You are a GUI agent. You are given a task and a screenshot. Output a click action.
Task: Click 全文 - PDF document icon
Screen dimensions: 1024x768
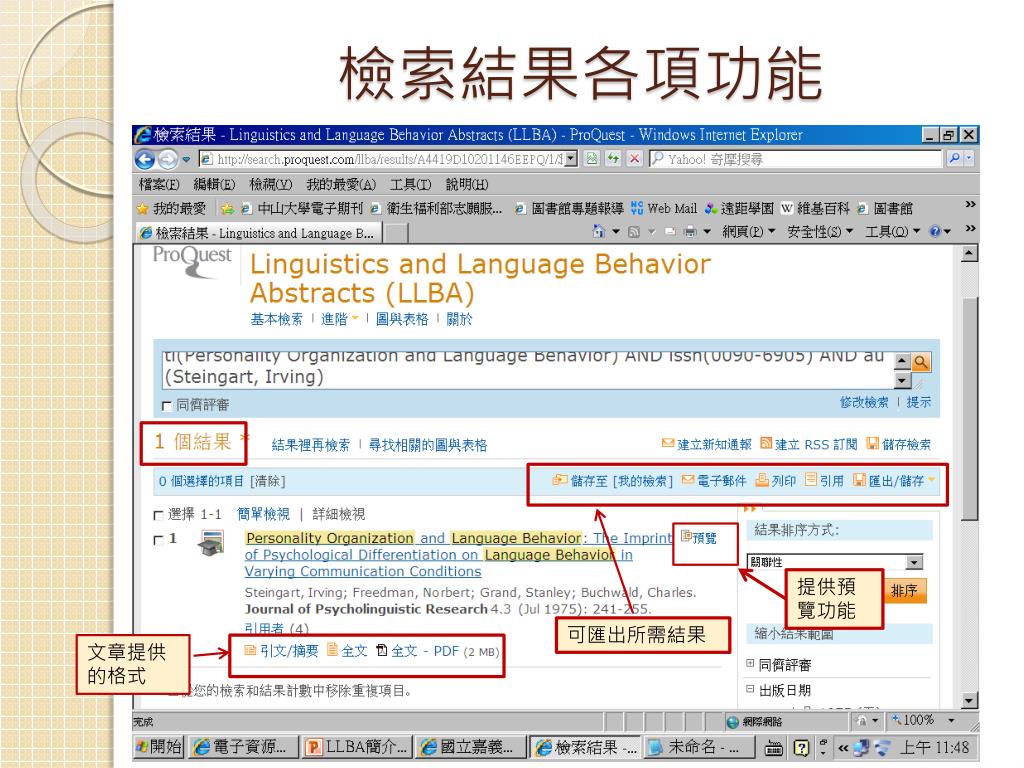[381, 650]
